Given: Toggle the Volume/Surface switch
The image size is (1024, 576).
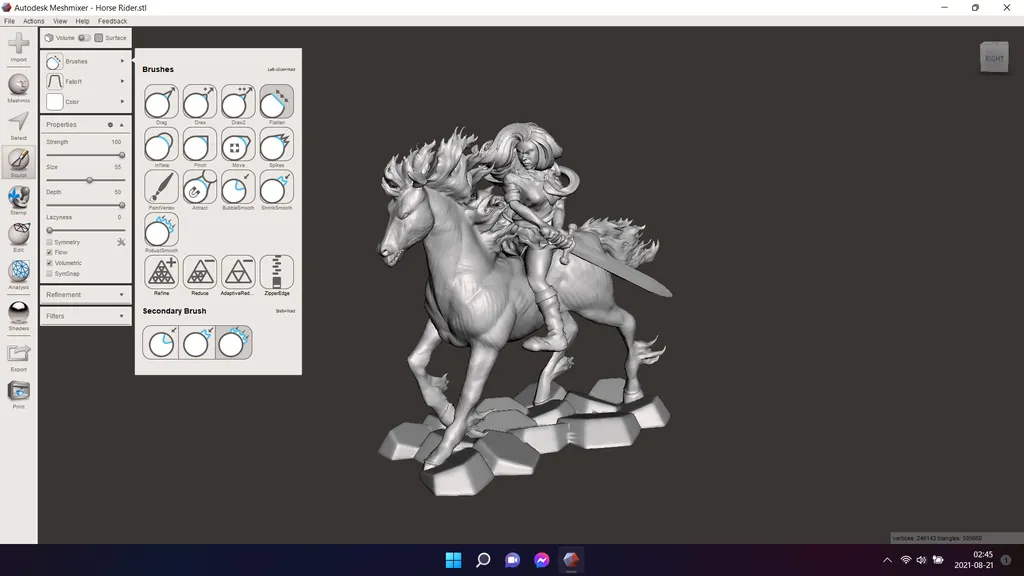Looking at the screenshot, I should [85, 38].
